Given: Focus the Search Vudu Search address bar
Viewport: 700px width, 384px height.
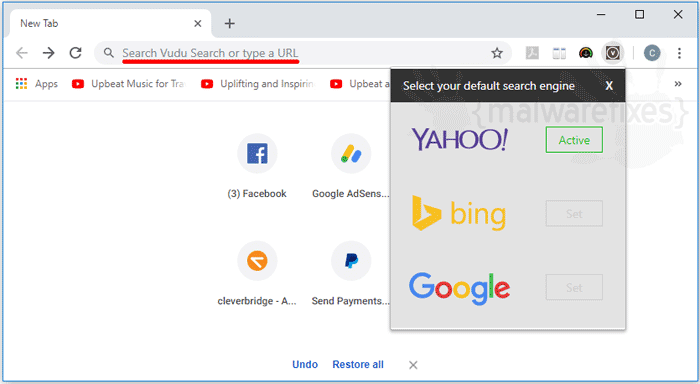Looking at the screenshot, I should pos(302,53).
